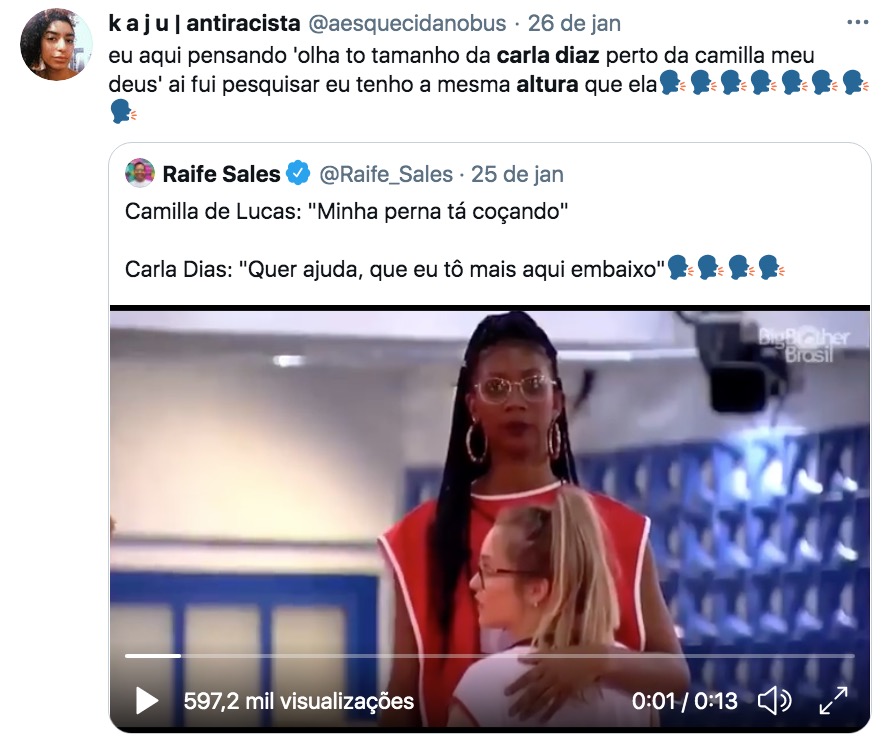The image size is (891, 739).
Task: Mute the video sound
Action: (775, 701)
